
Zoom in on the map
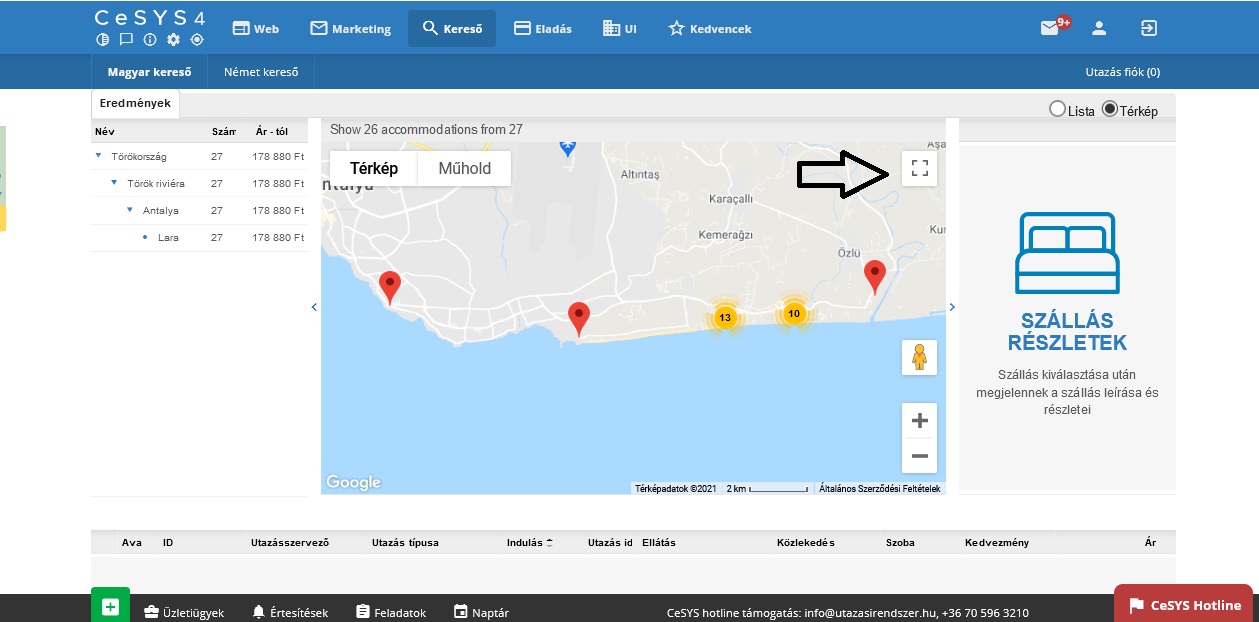[919, 421]
